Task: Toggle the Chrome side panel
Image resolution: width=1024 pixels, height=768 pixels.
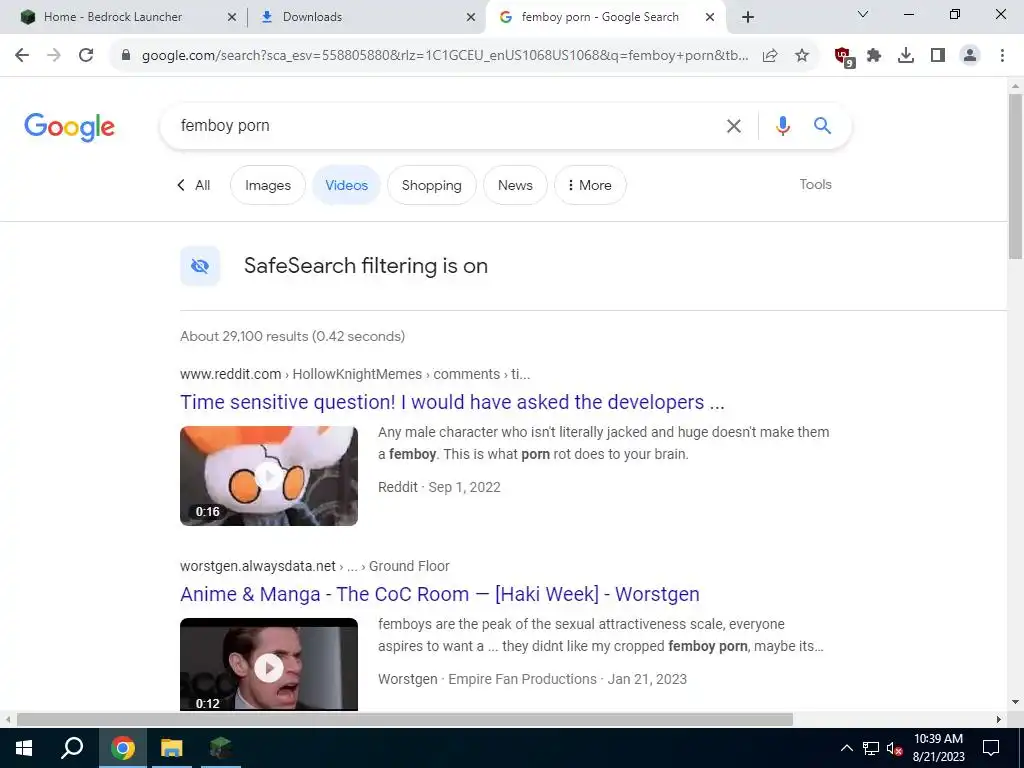Action: tap(938, 56)
